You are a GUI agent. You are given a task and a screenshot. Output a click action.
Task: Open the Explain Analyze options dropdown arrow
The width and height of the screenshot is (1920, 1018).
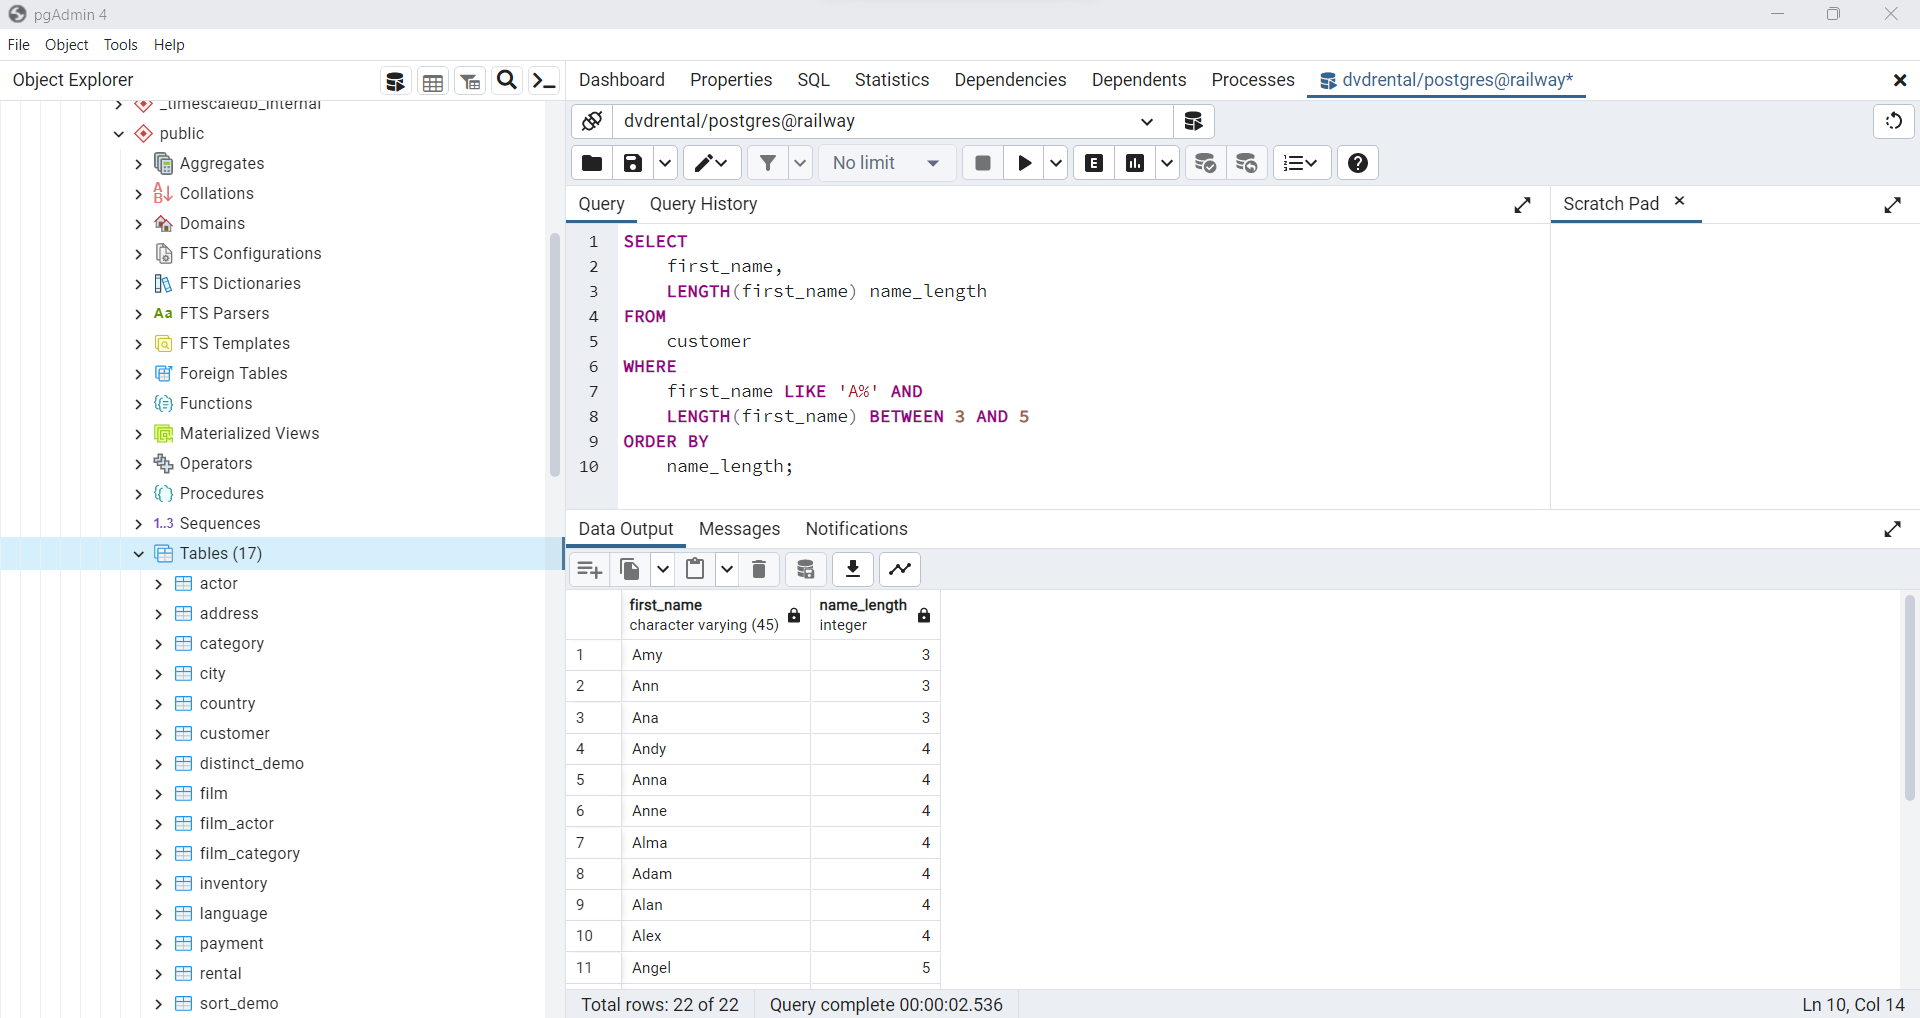pos(1167,163)
